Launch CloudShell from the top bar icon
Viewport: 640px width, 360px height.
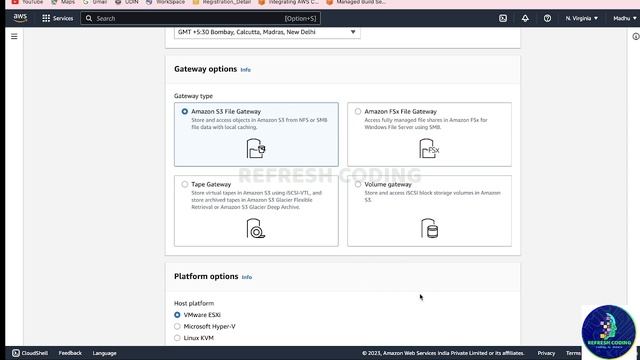(503, 18)
